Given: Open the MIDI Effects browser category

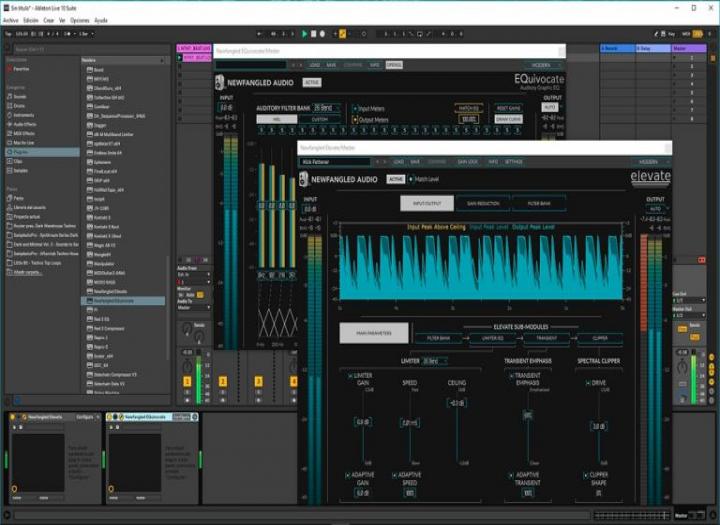Looking at the screenshot, I should pyautogui.click(x=24, y=133).
